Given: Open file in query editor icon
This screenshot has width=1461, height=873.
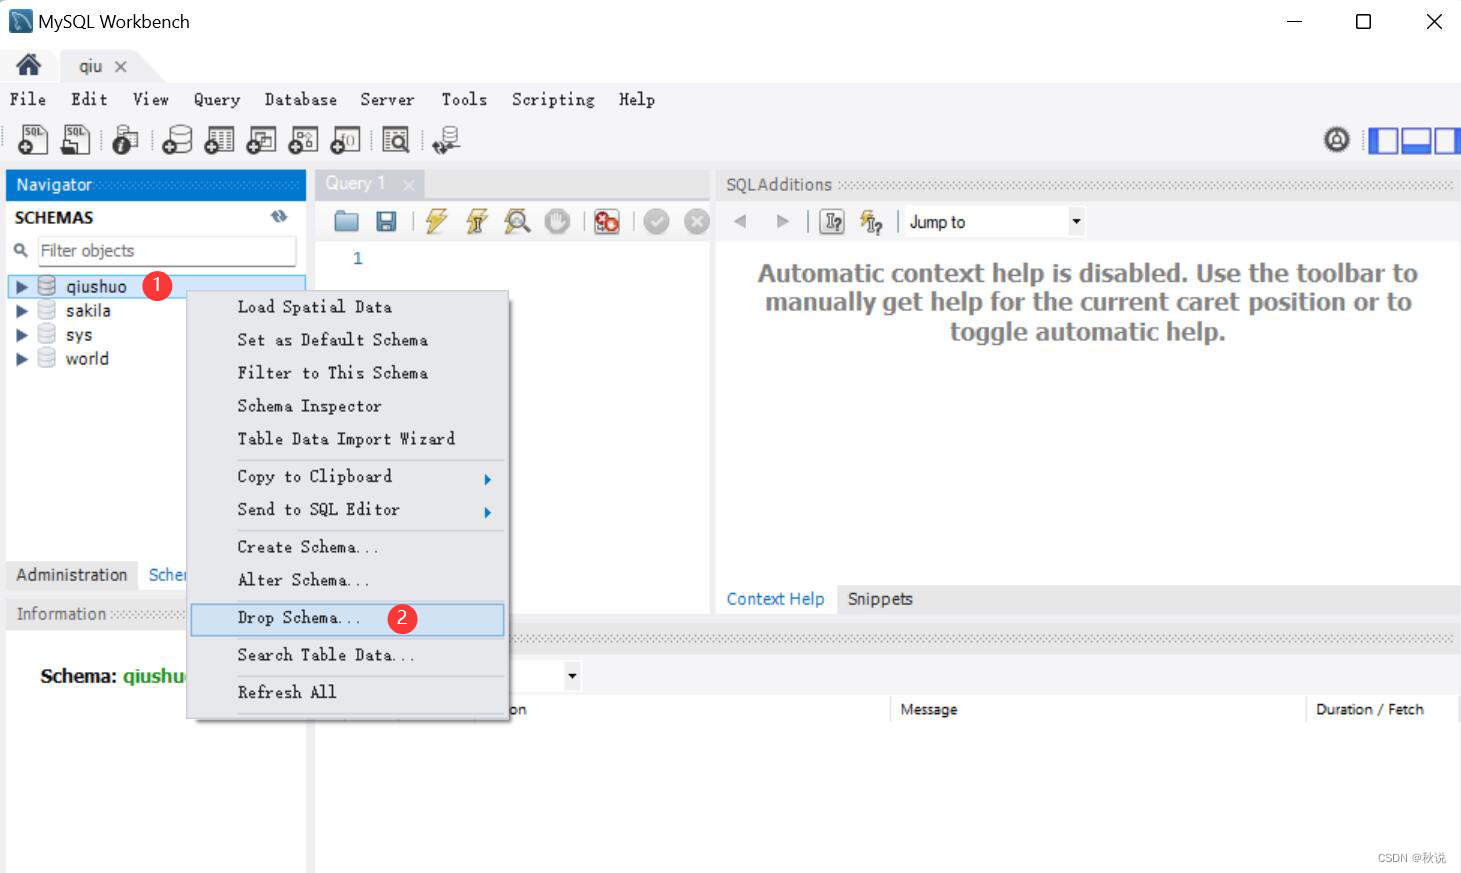Looking at the screenshot, I should (346, 222).
